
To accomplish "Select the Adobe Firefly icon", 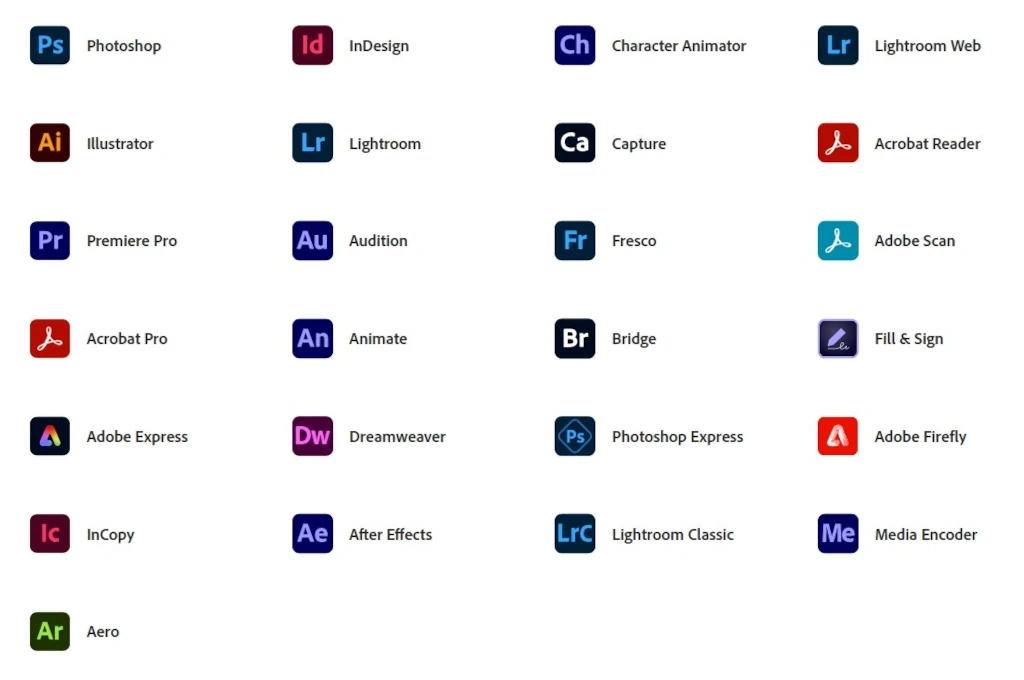I will pyautogui.click(x=836, y=436).
